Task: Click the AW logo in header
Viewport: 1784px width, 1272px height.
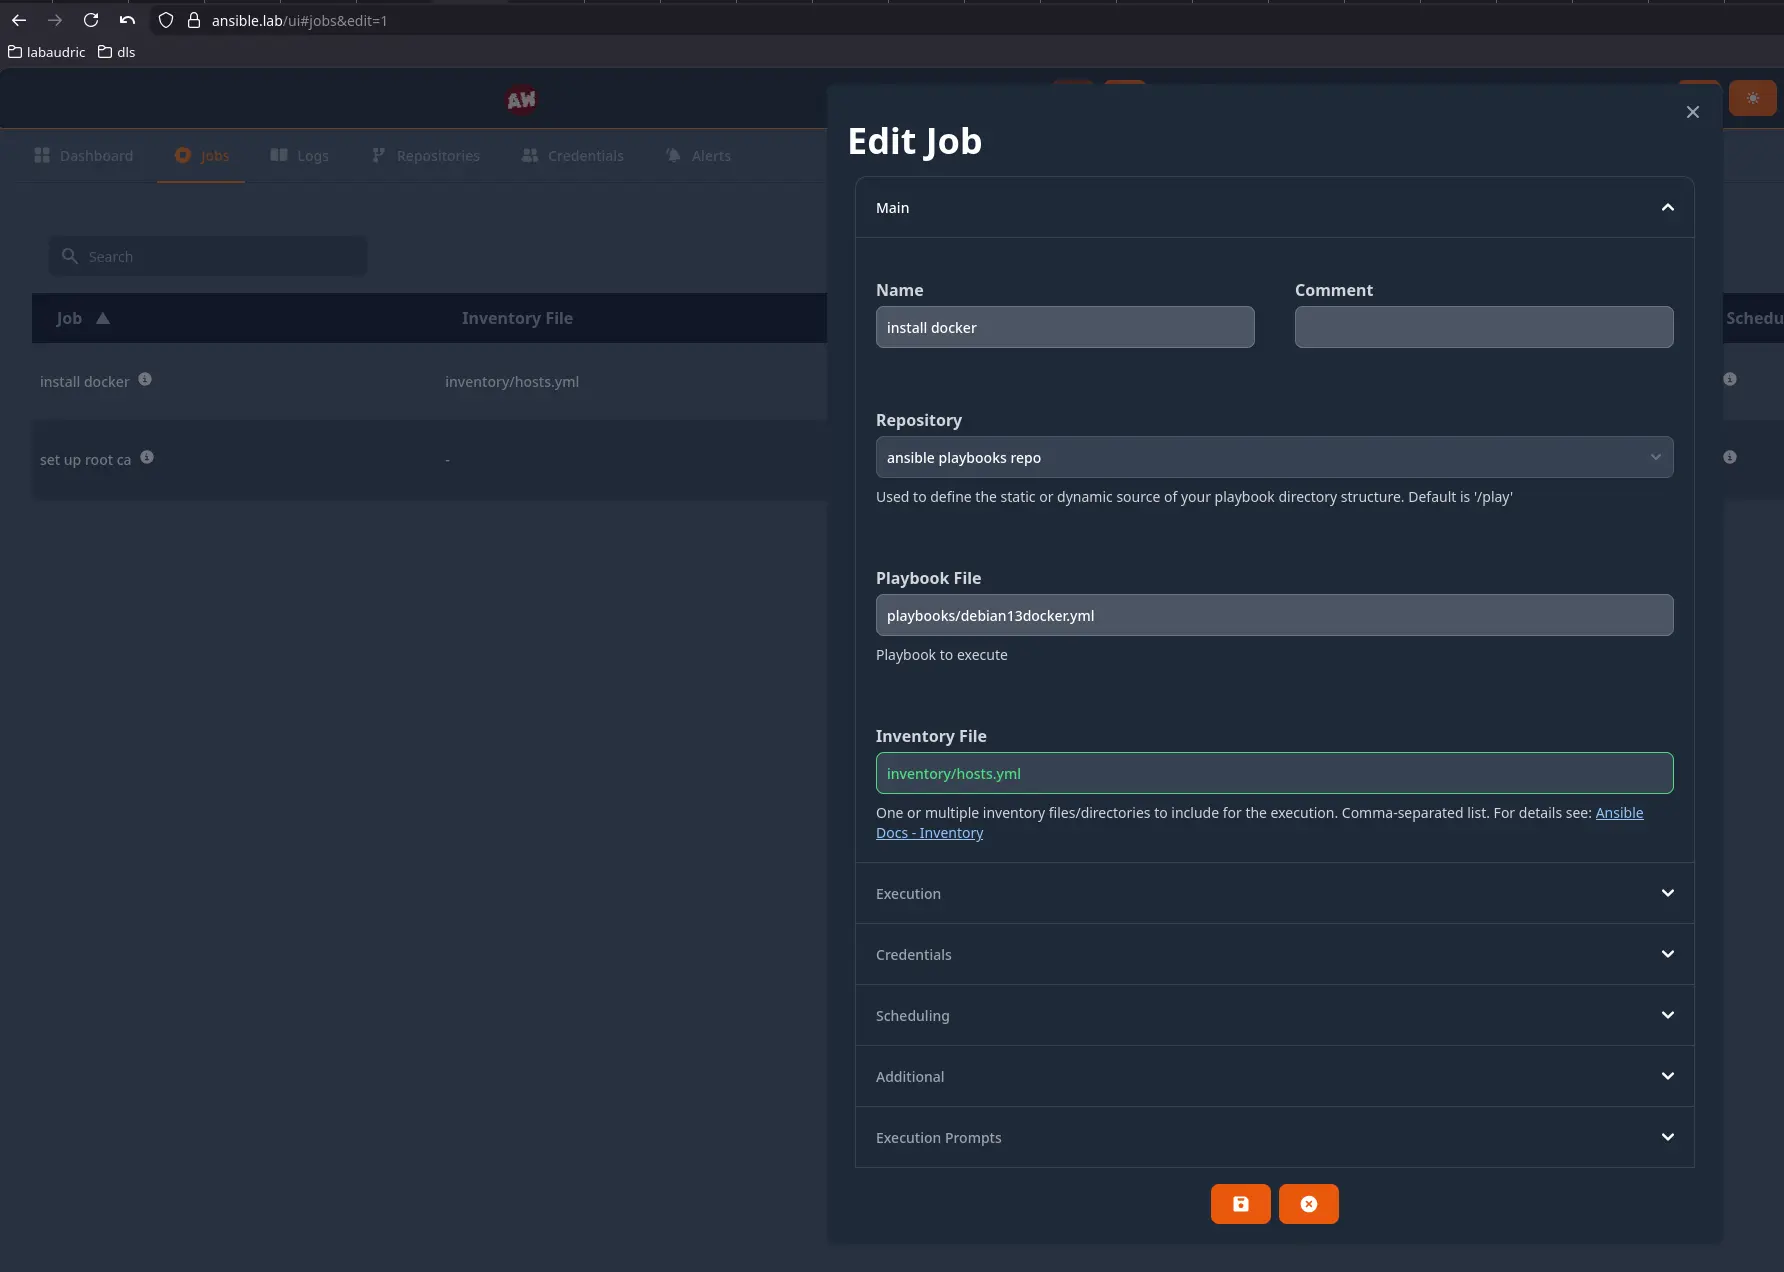Action: (521, 100)
